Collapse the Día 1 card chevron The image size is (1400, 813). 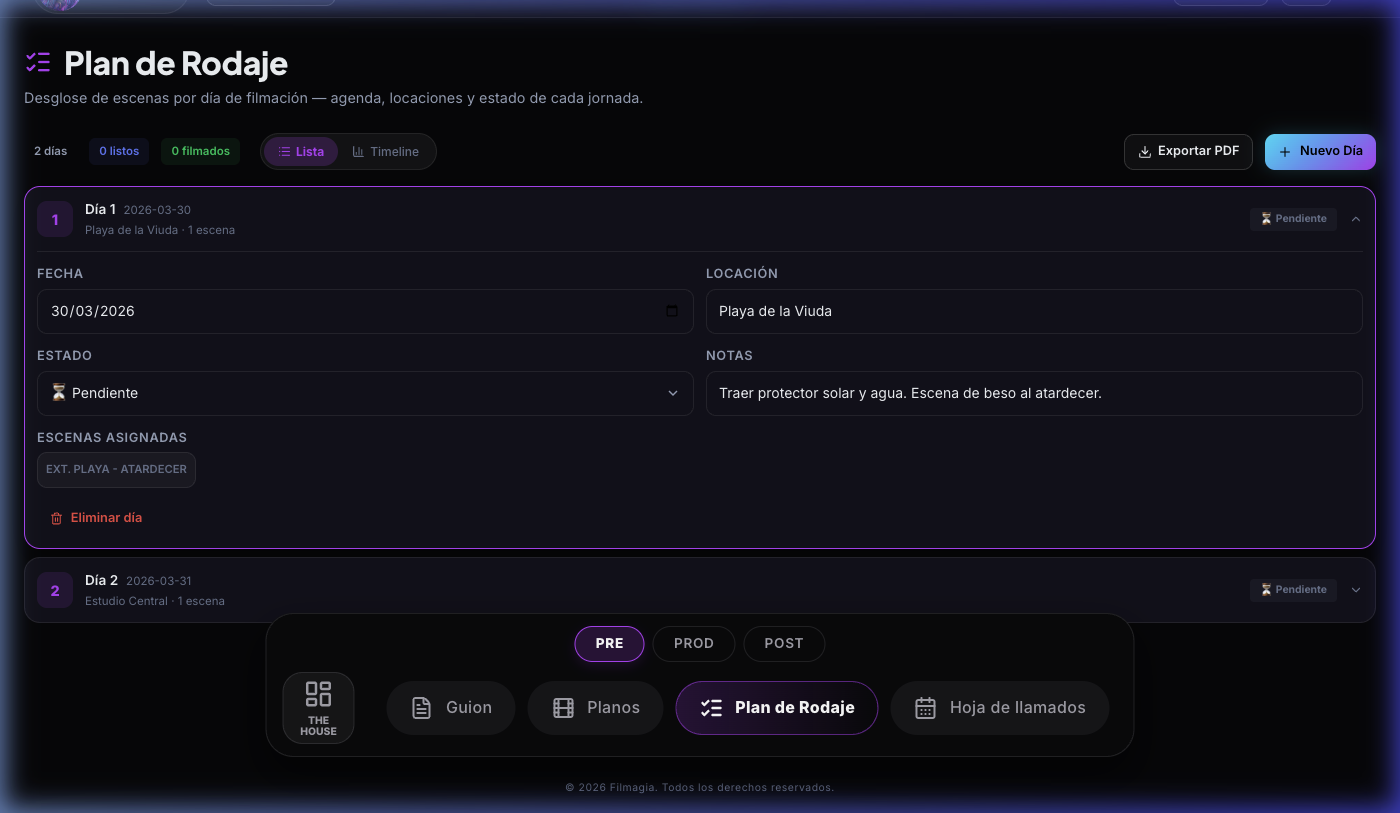tap(1356, 219)
